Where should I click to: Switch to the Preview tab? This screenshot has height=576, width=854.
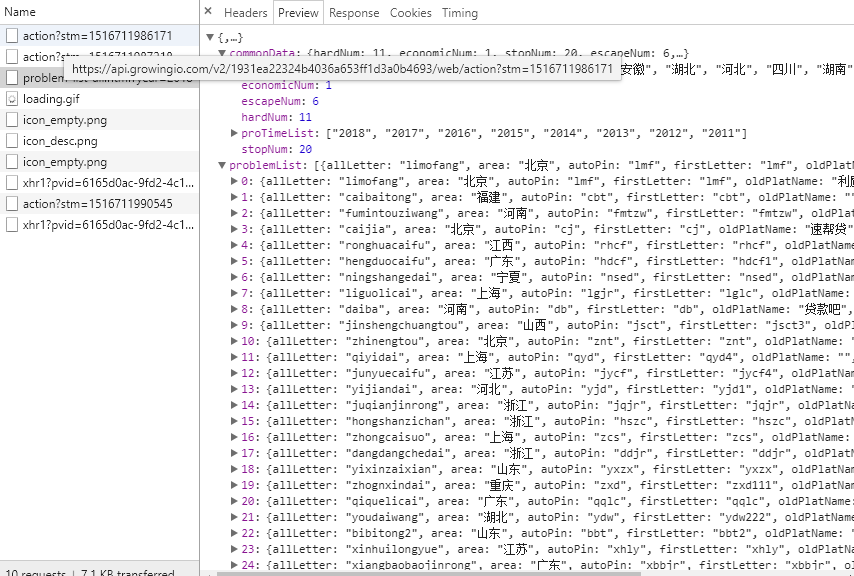coord(298,13)
